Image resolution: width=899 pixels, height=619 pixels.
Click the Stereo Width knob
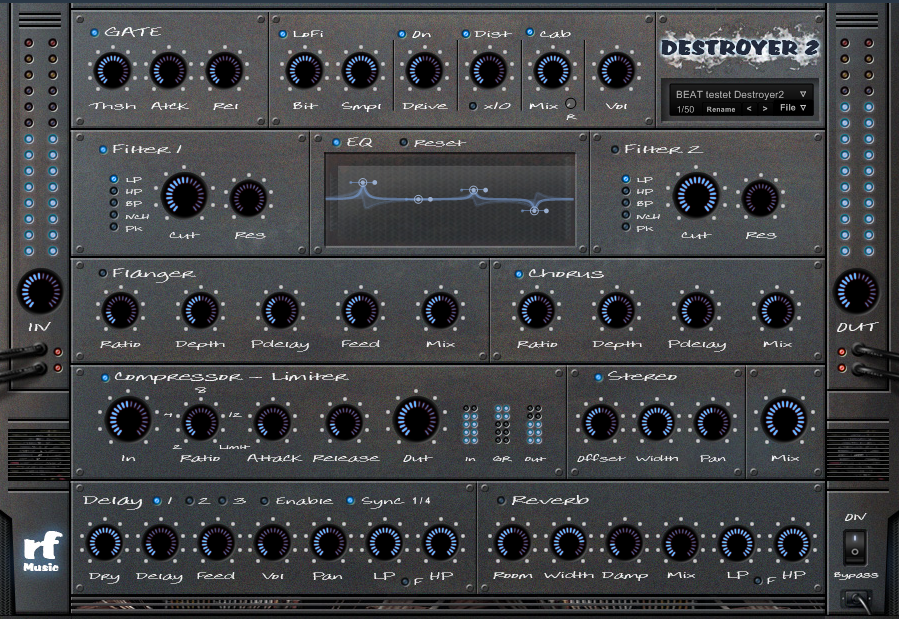656,423
